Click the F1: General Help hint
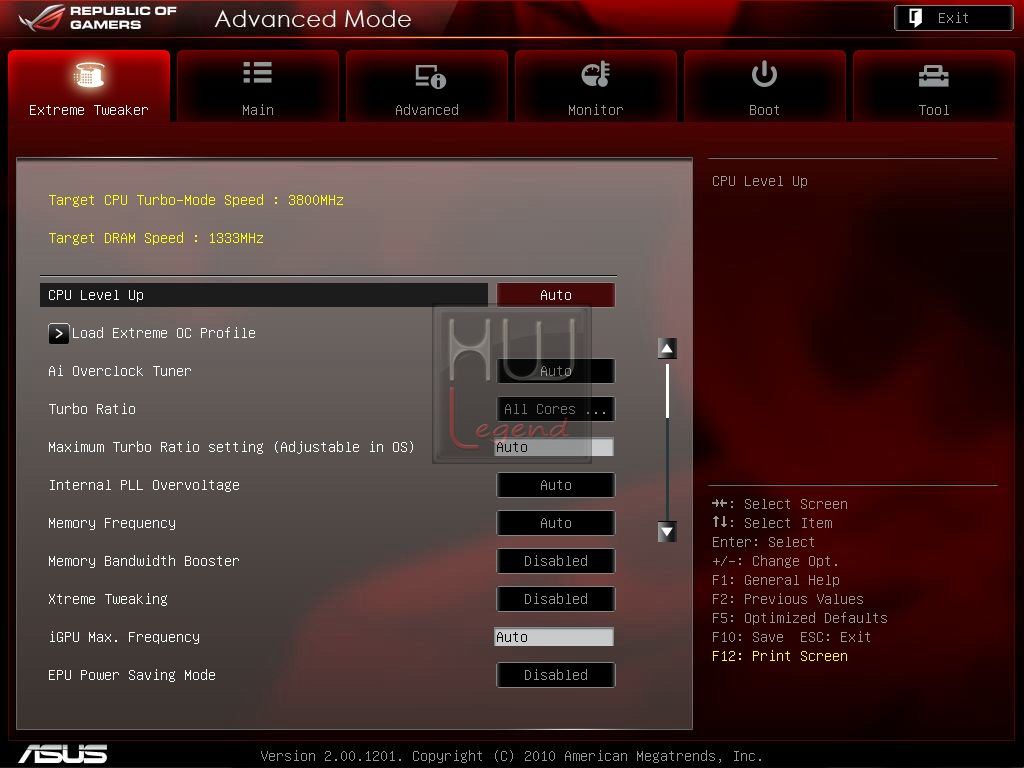Viewport: 1024px width, 768px height. point(776,580)
